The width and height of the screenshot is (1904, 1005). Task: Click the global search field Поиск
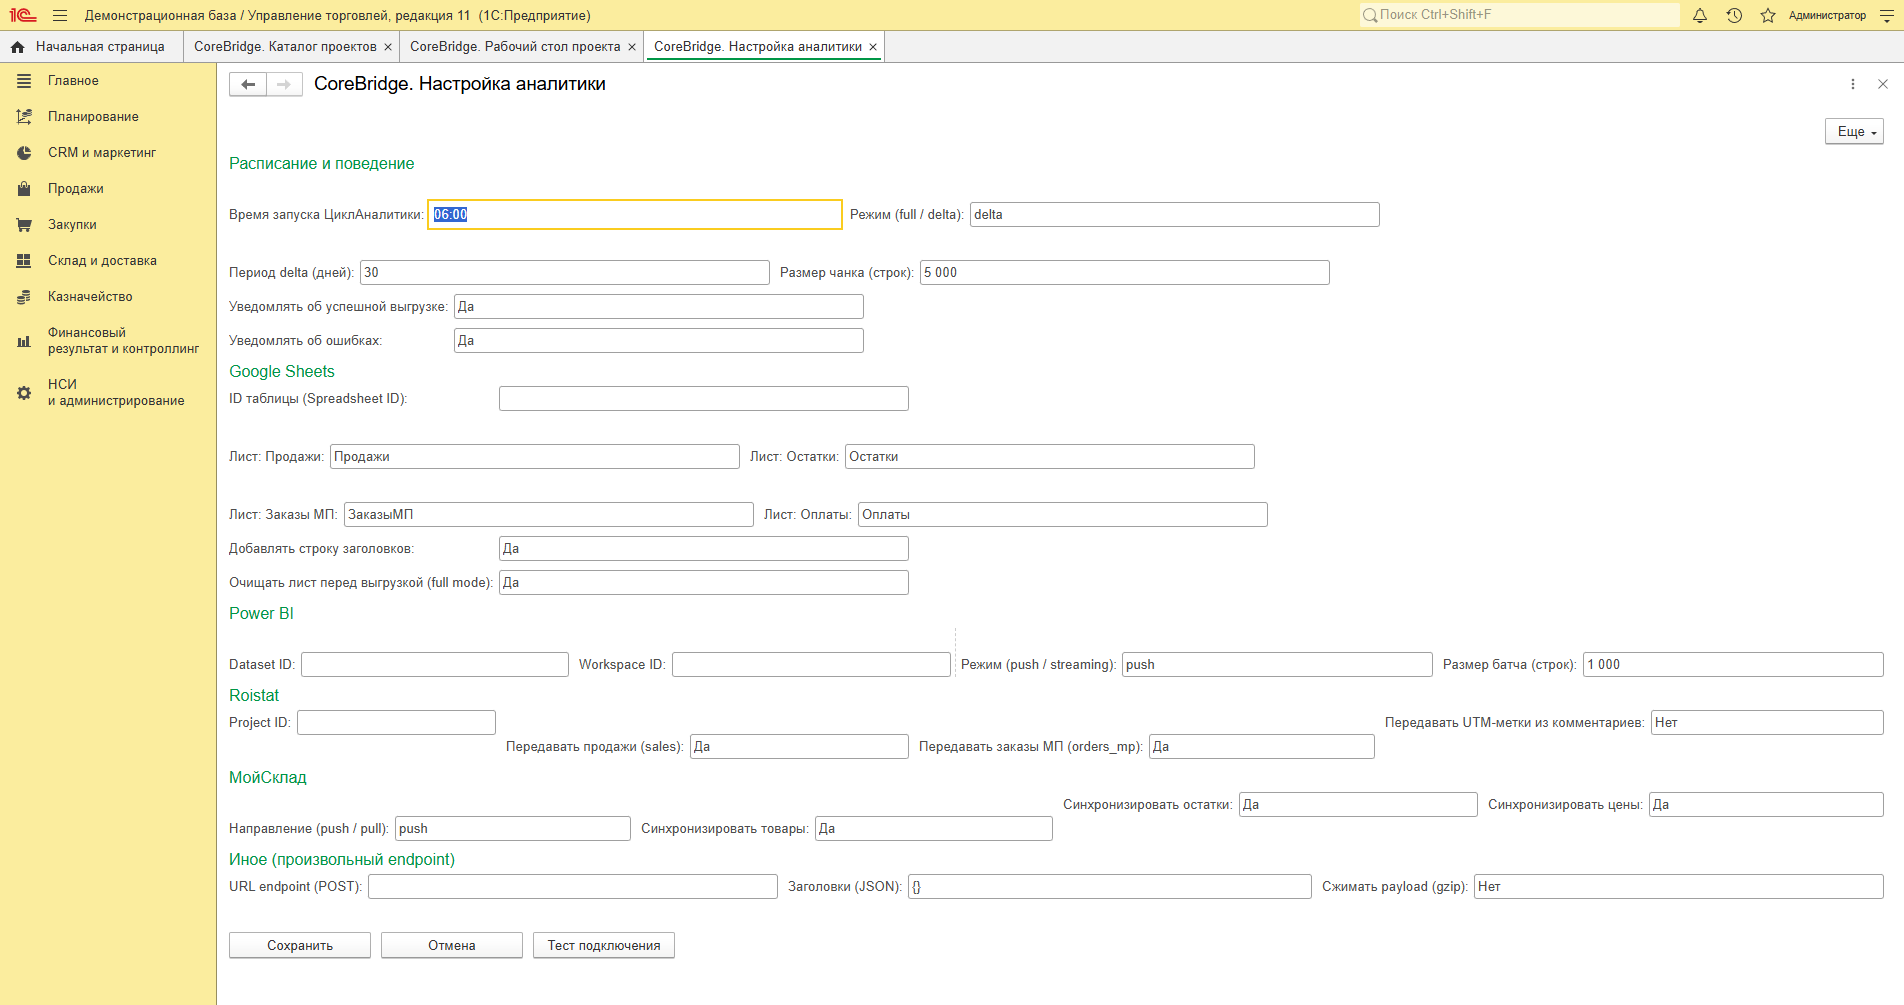[x=1520, y=15]
